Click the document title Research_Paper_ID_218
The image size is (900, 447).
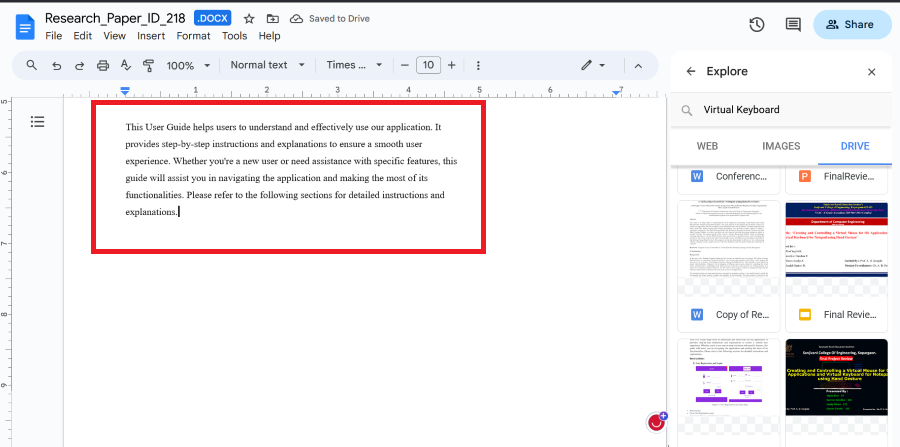(115, 18)
